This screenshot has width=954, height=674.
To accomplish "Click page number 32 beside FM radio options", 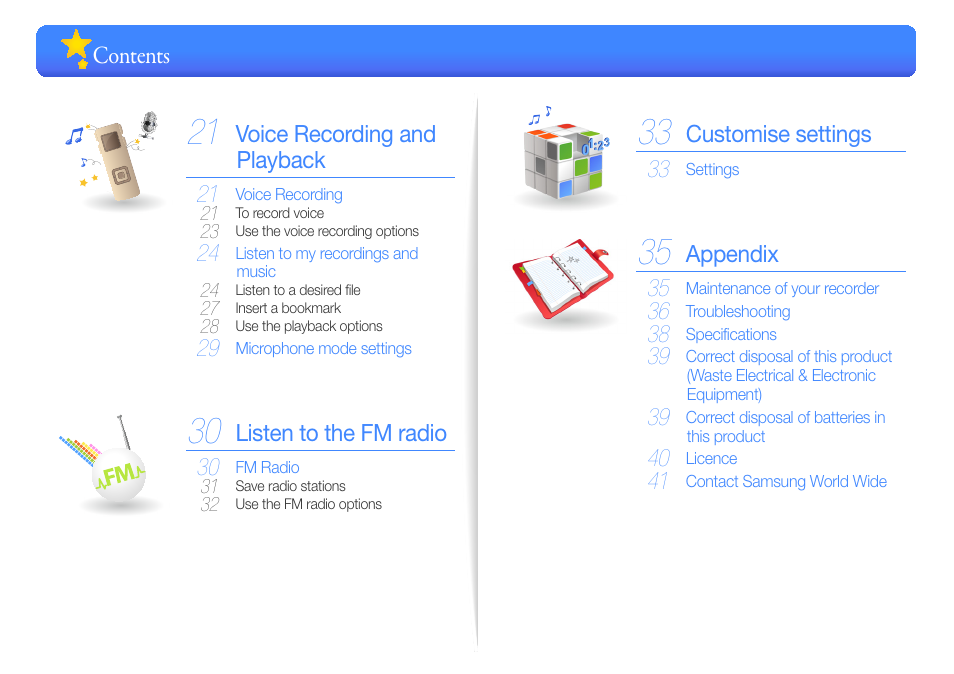I will click(x=210, y=504).
